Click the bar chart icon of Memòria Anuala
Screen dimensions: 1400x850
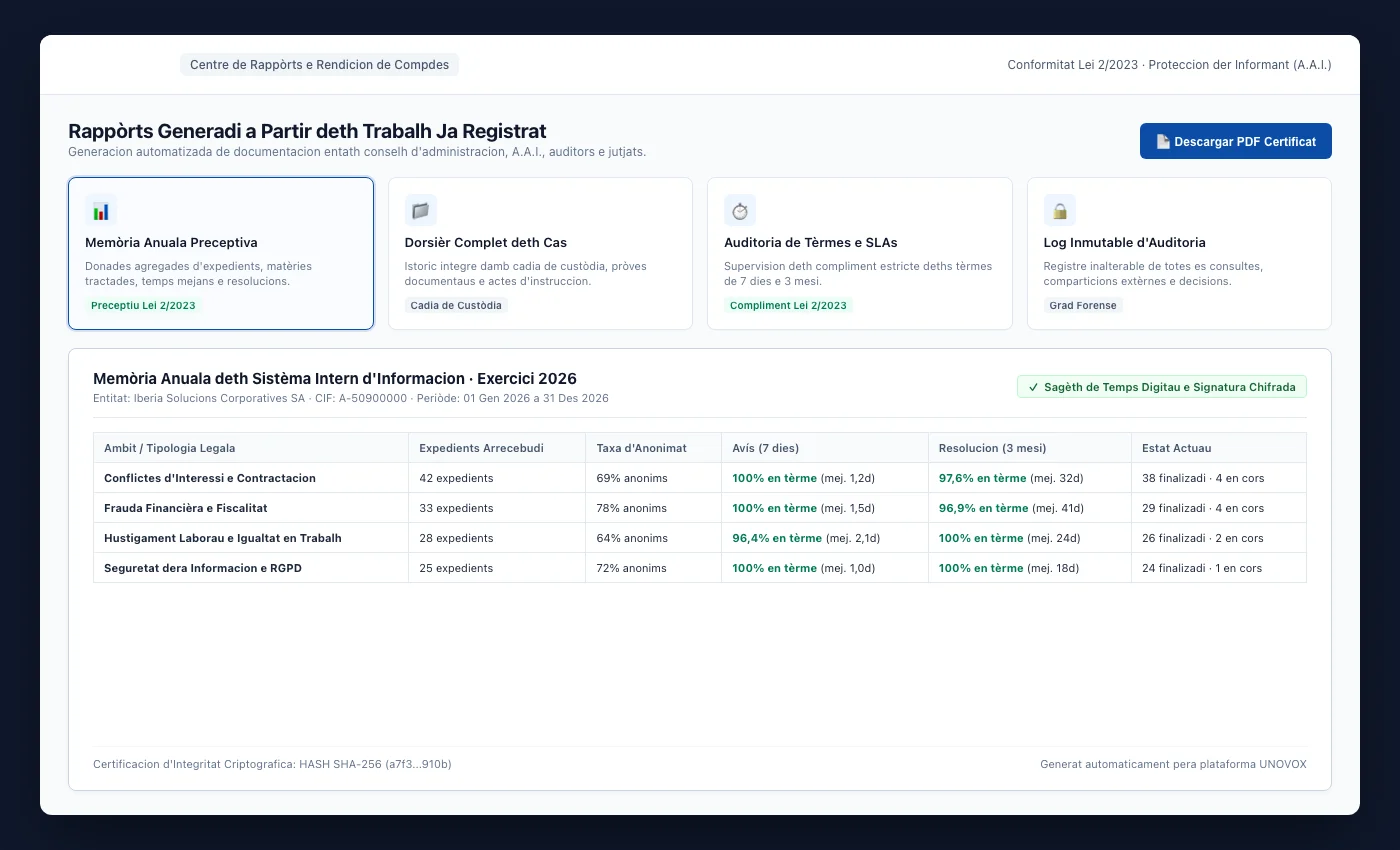click(x=101, y=210)
